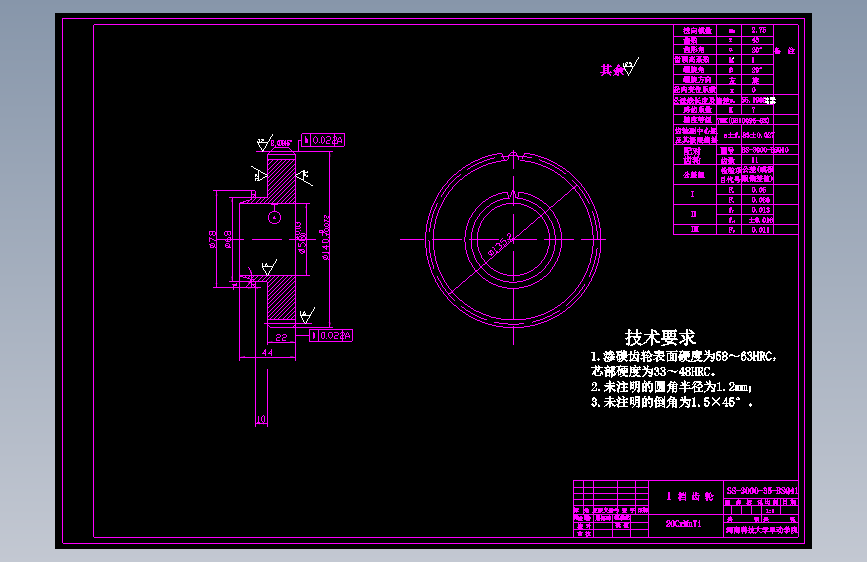Click the circled datum mark inside the section view
Image resolution: width=867 pixels, height=562 pixels.
point(274,217)
